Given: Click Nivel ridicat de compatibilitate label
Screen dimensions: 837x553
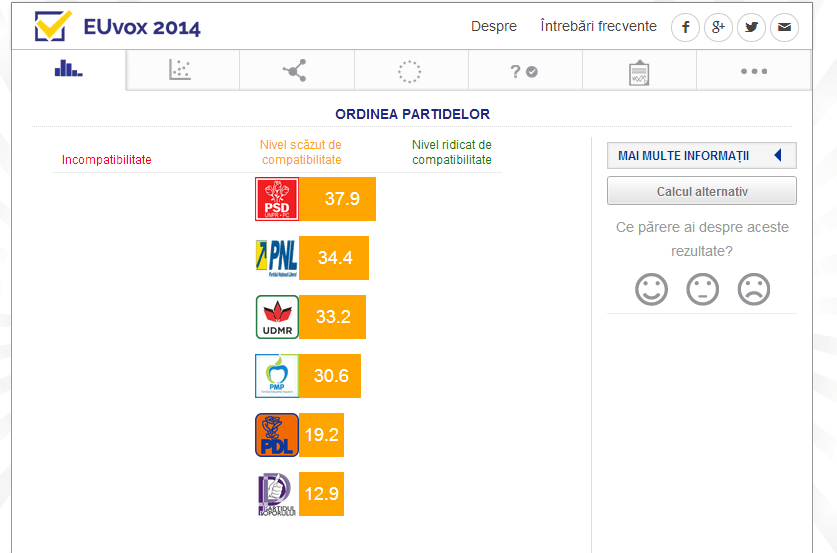Looking at the screenshot, I should tap(452, 152).
